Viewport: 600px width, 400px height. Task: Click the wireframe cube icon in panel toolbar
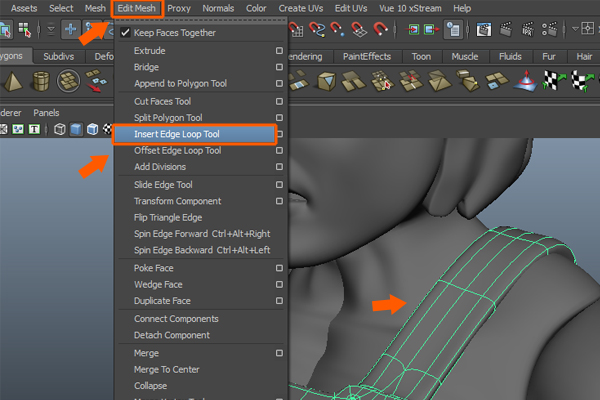click(59, 129)
